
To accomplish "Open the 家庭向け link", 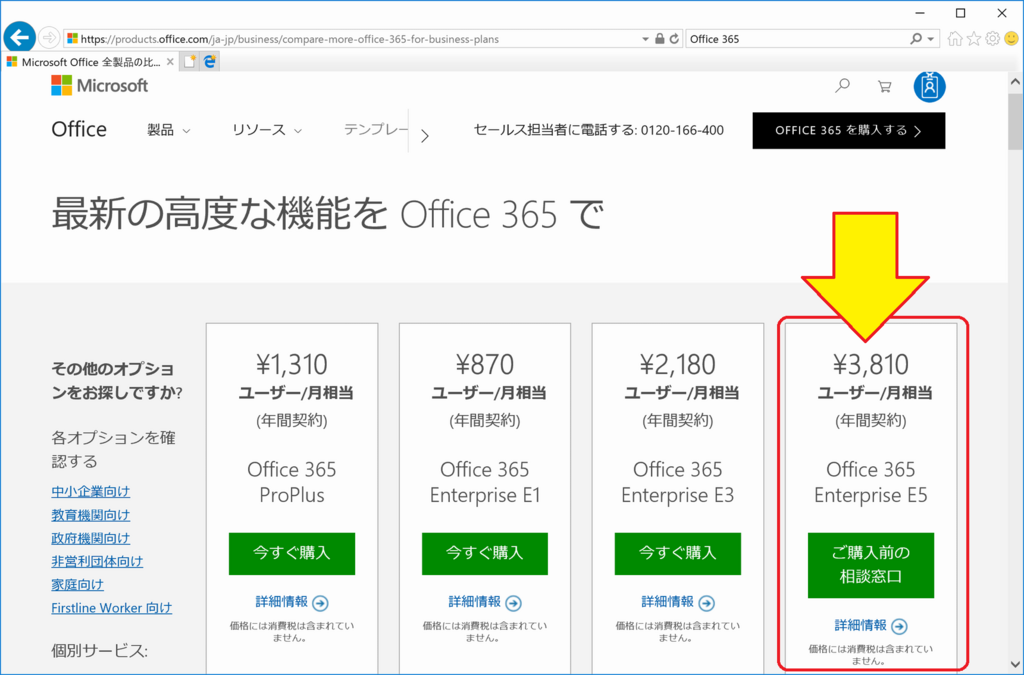I will (78, 584).
